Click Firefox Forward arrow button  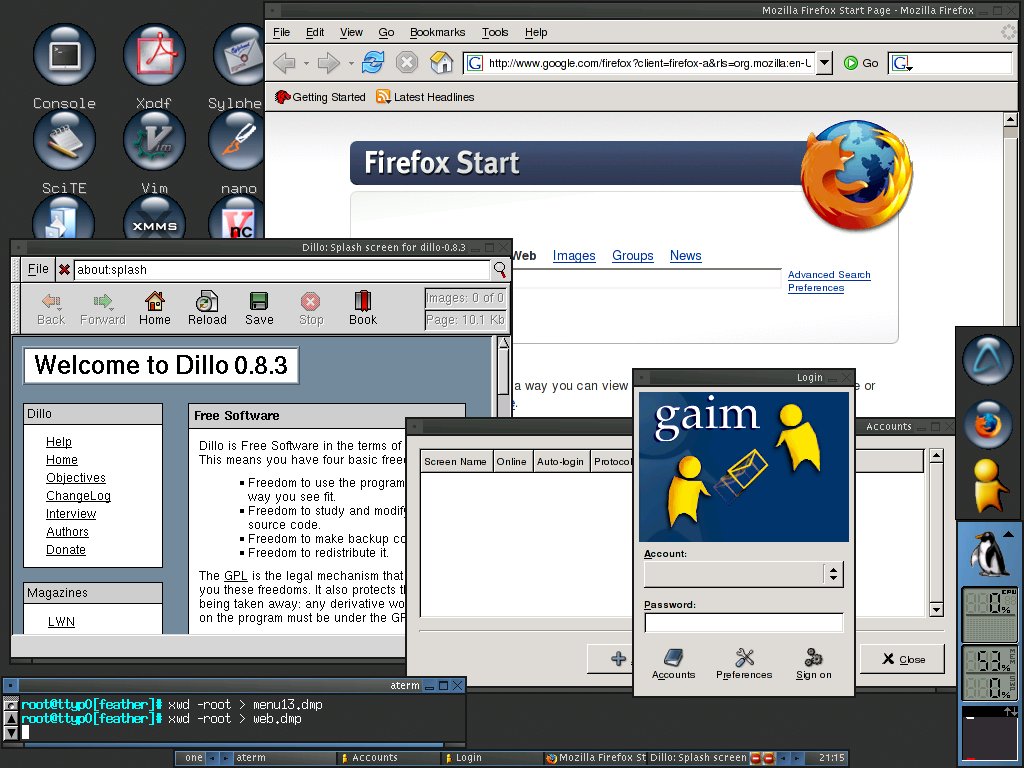click(x=328, y=63)
